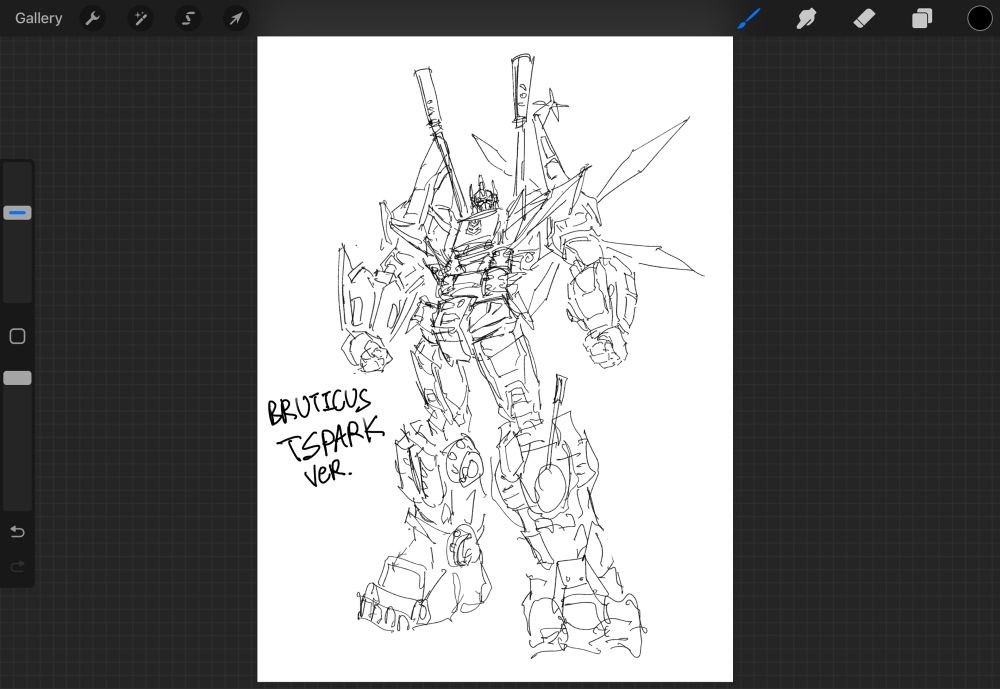This screenshot has width=1000, height=689.
Task: Open the Layers panel
Action: pyautogui.click(x=922, y=19)
